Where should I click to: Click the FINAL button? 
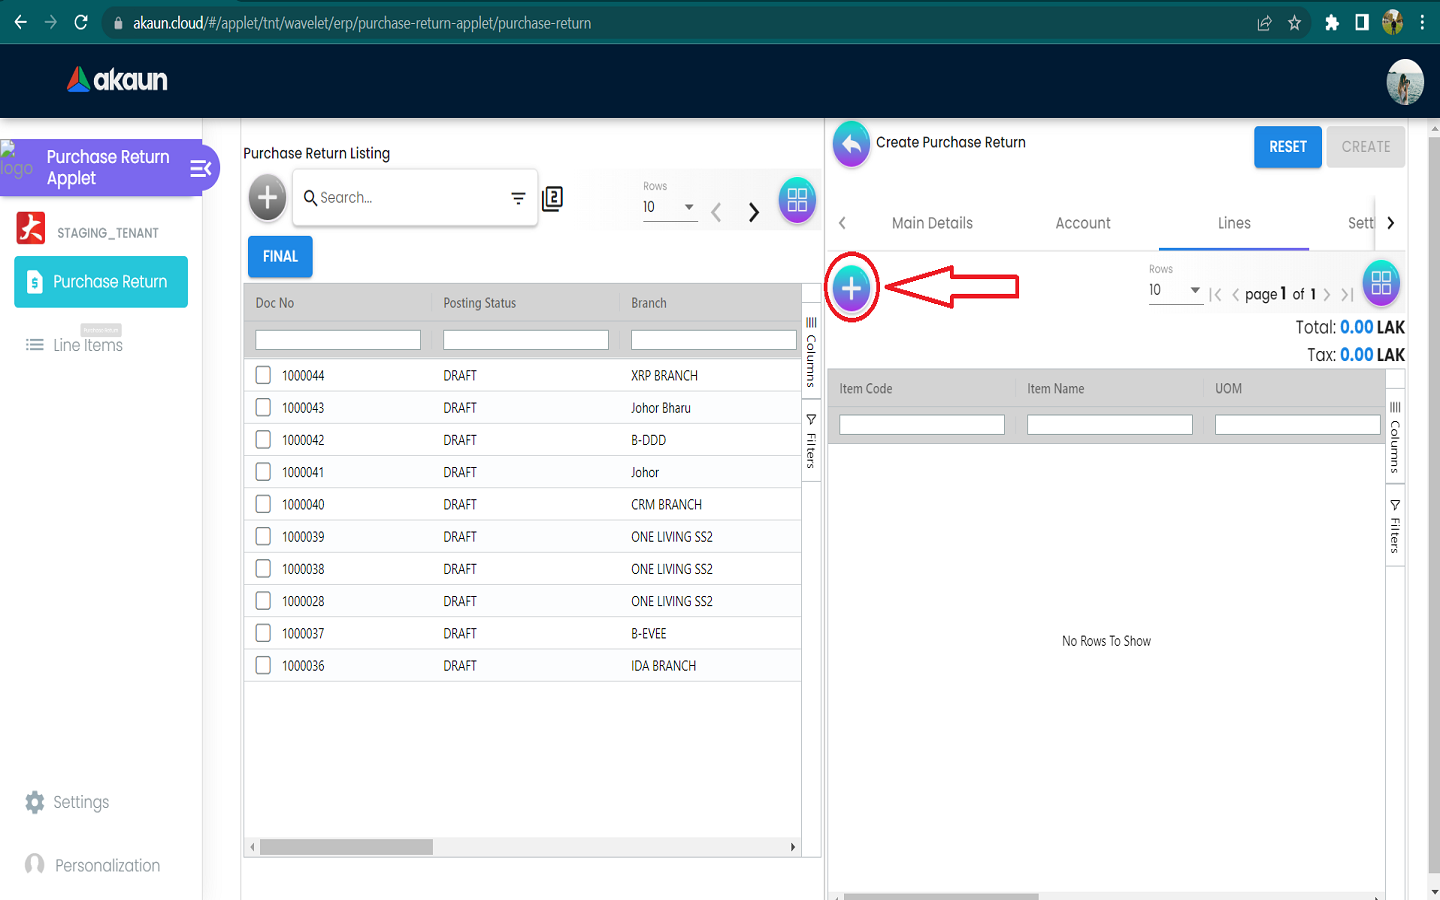[x=280, y=257]
